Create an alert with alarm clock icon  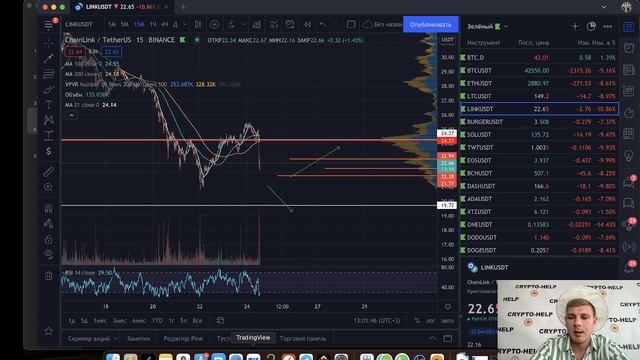(x=290, y=24)
